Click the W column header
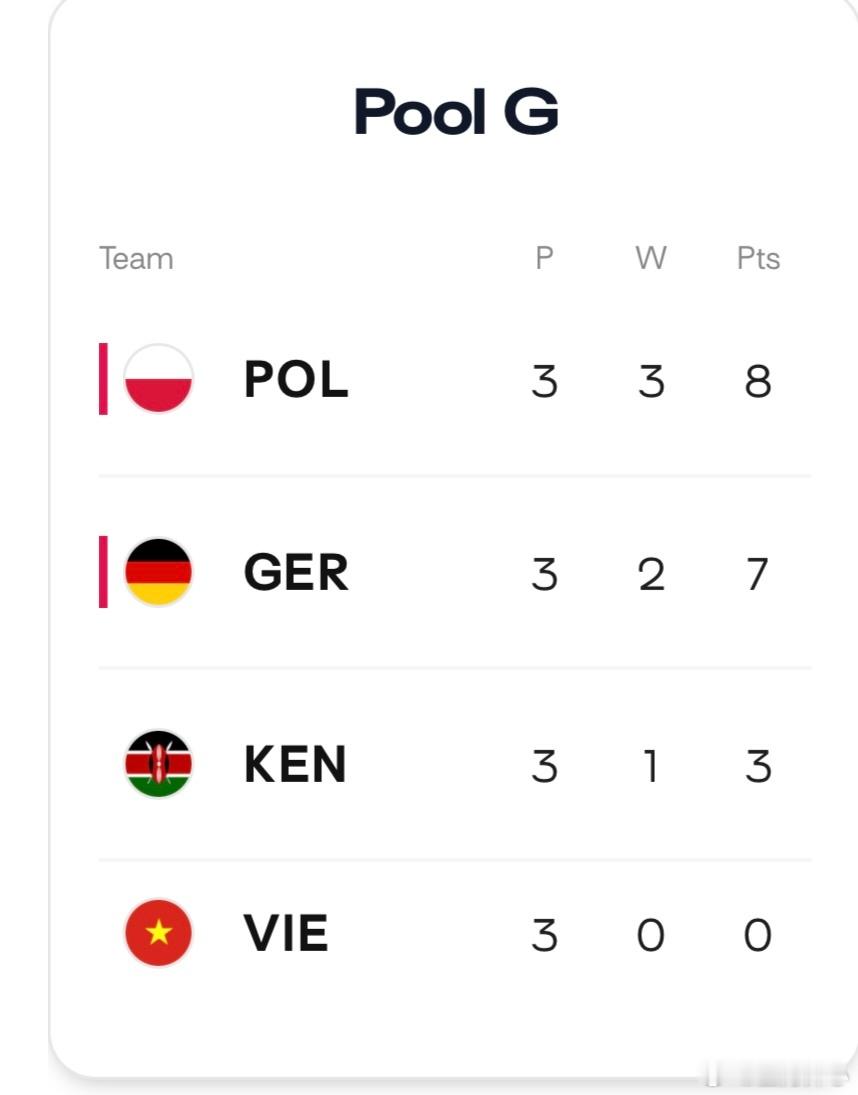Viewport: 858px width, 1095px height. point(651,258)
